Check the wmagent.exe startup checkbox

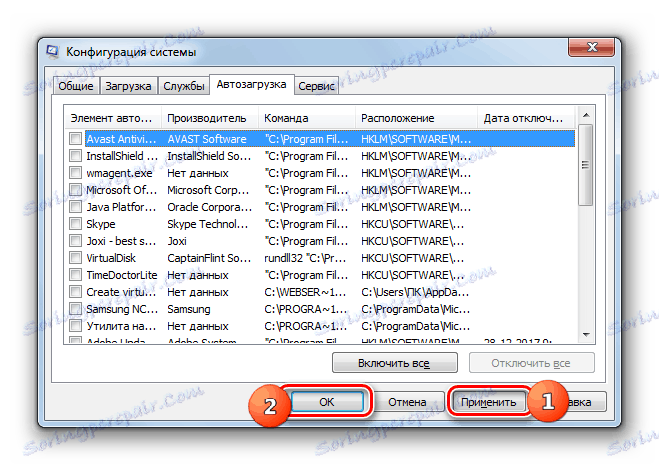(x=76, y=173)
